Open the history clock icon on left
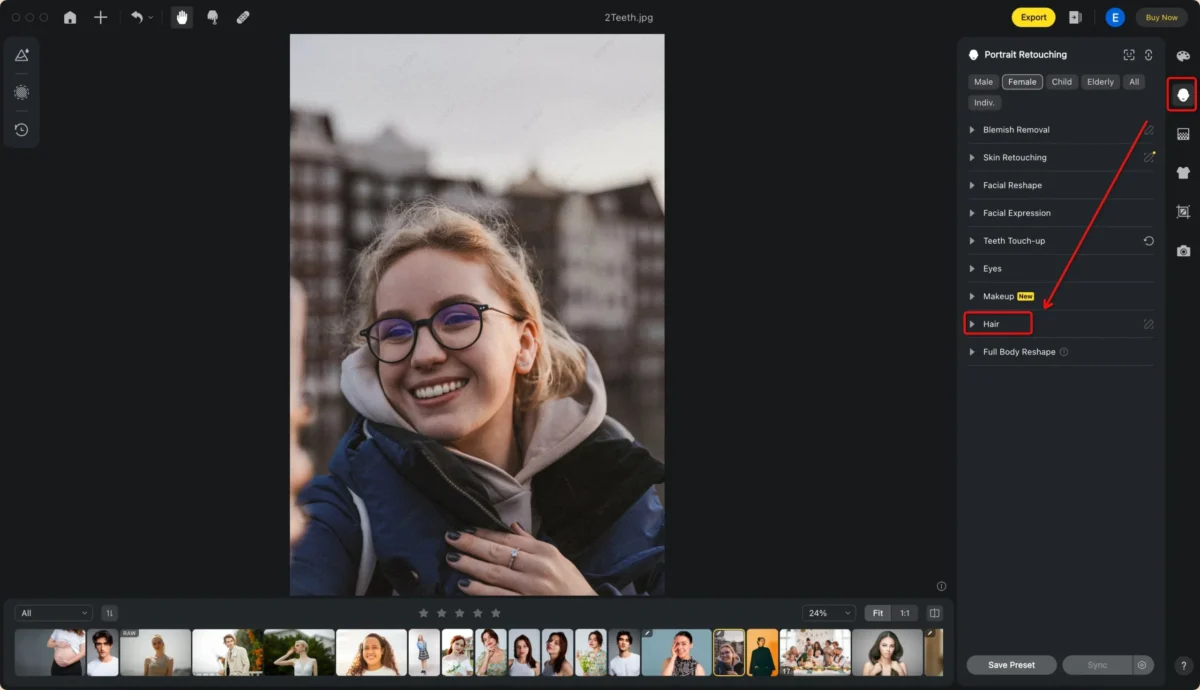1200x690 pixels. point(21,130)
